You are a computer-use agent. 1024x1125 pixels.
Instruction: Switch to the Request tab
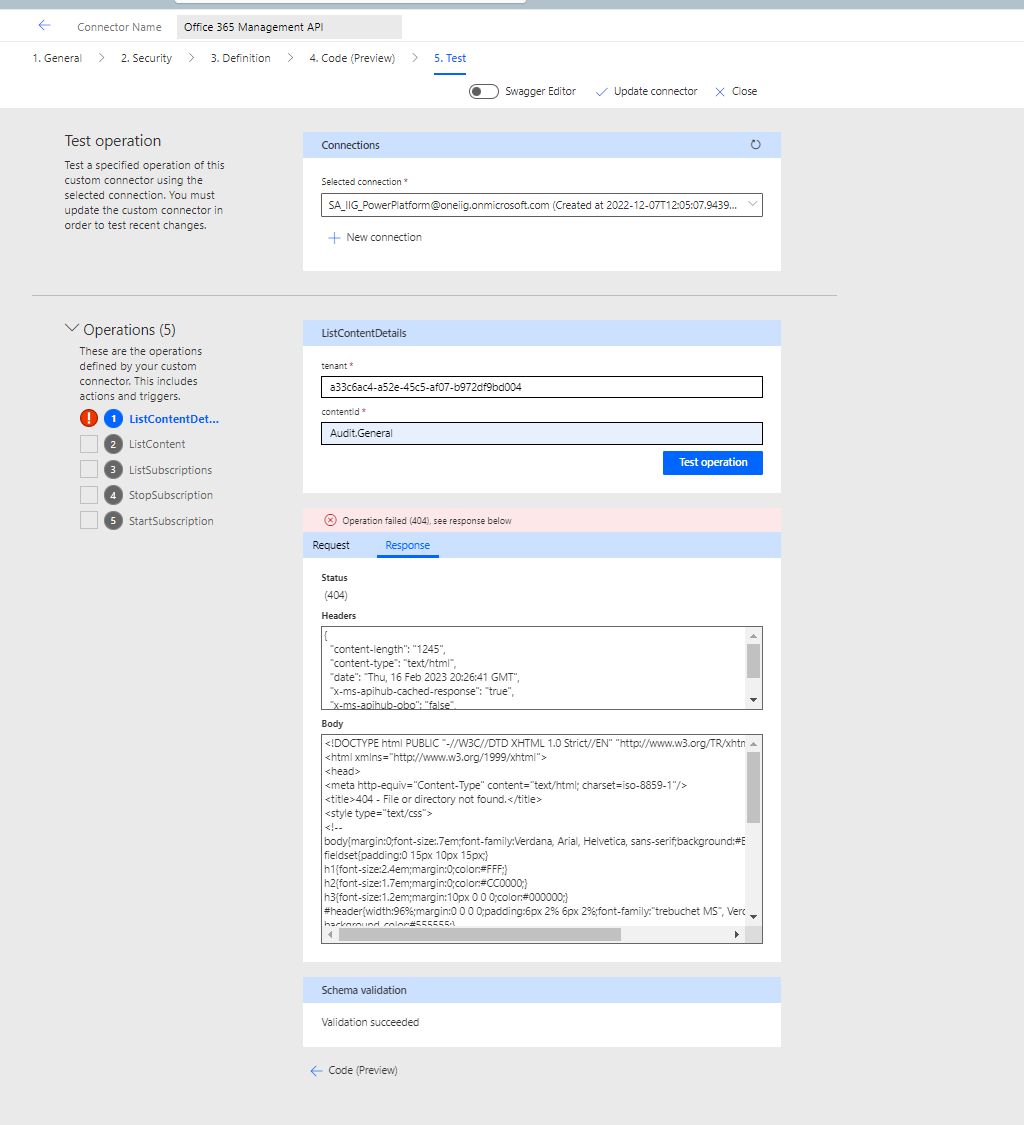(x=331, y=545)
